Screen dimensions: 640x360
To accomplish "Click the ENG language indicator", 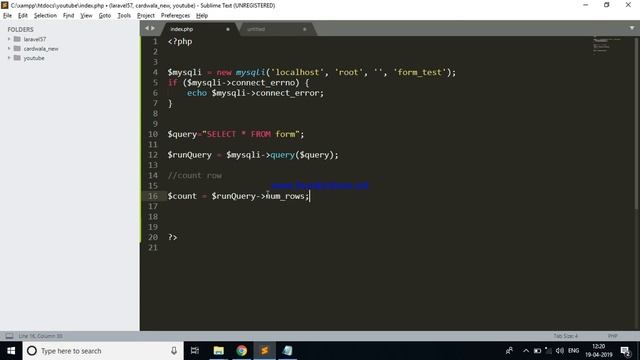I will pos(573,351).
